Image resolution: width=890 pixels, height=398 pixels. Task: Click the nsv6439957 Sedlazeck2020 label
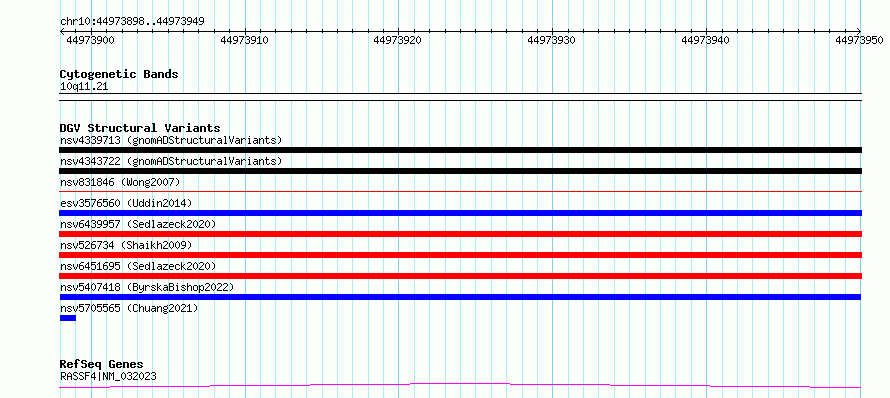coord(138,224)
